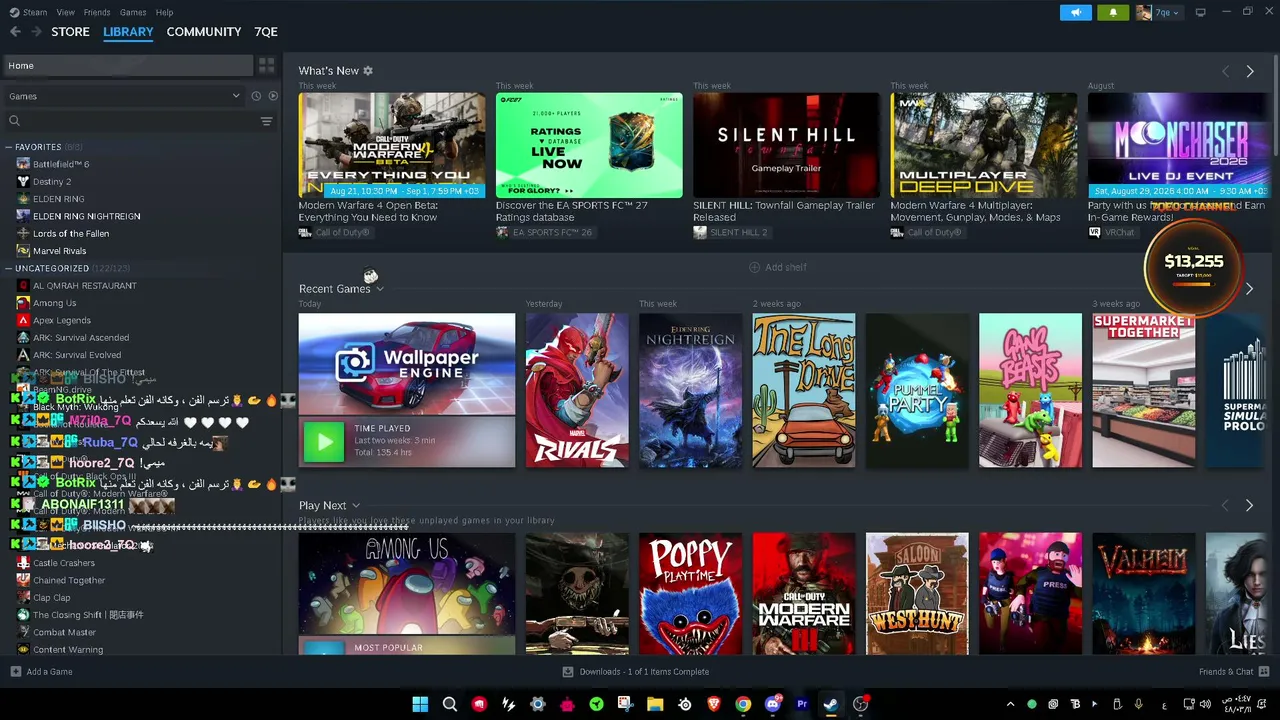Open advanced filter options icon
The image size is (1280, 720).
click(266, 121)
